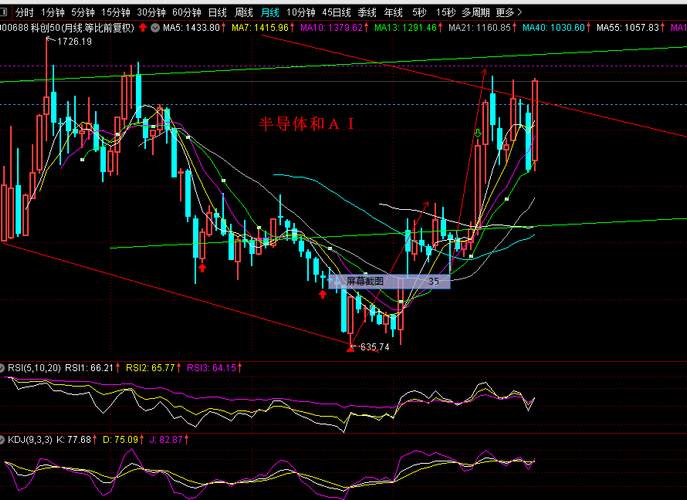Click the red triangle at the 635.74 low
The image size is (687, 500).
(350, 349)
